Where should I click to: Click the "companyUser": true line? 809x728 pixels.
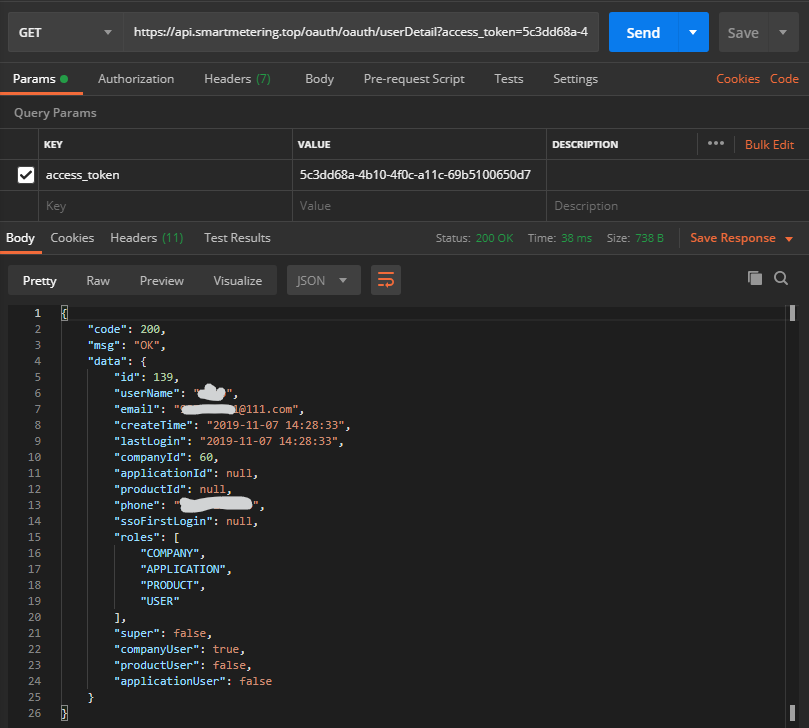(x=180, y=649)
